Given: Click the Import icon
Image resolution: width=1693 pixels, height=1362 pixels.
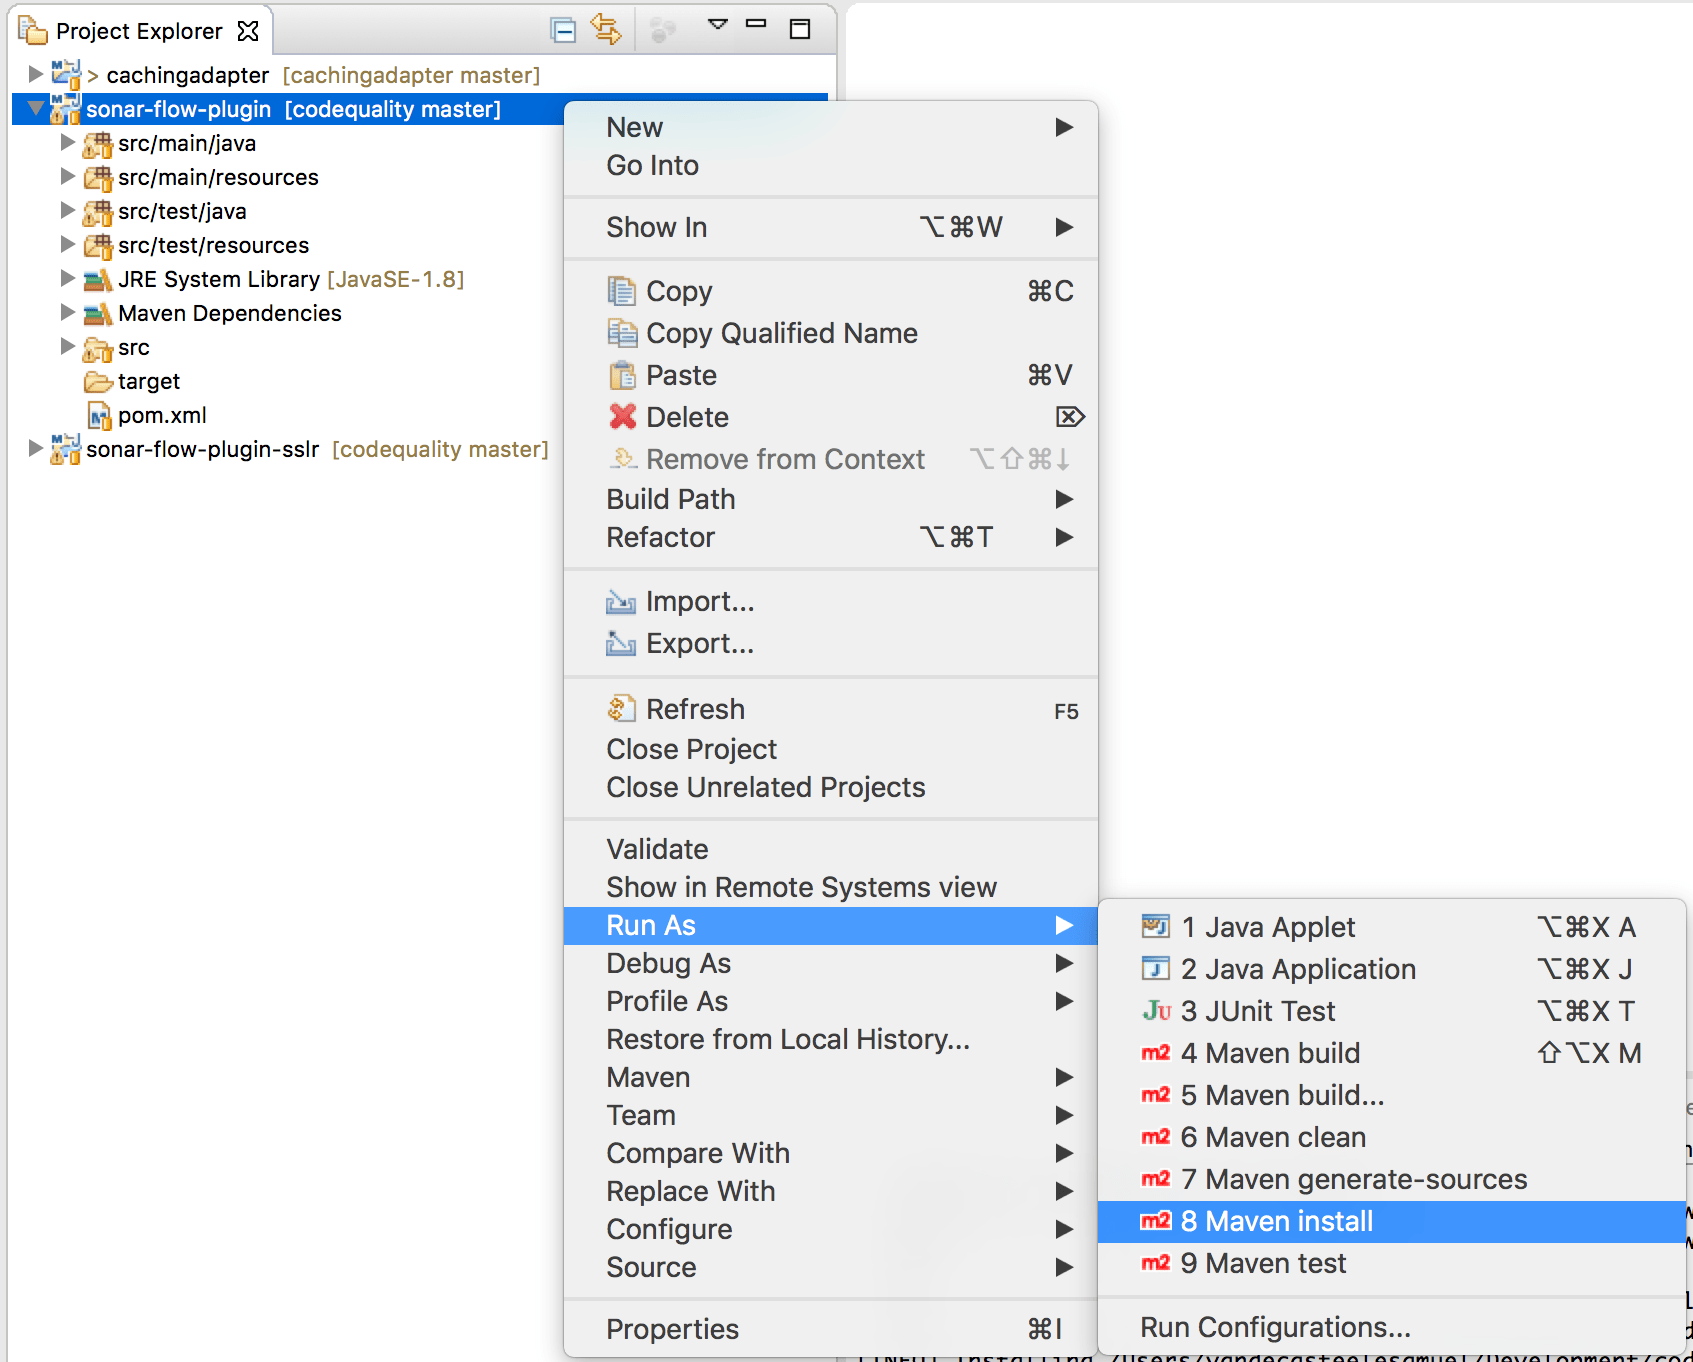Looking at the screenshot, I should coord(622,601).
